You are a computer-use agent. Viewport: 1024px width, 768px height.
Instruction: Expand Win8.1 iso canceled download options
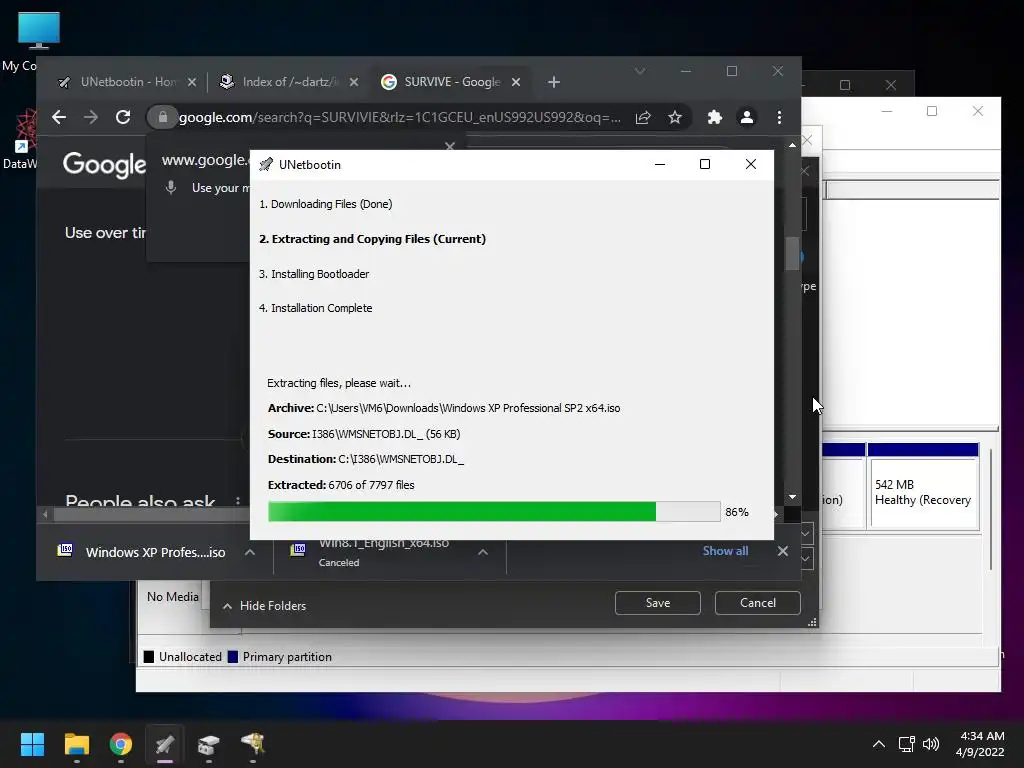(483, 552)
